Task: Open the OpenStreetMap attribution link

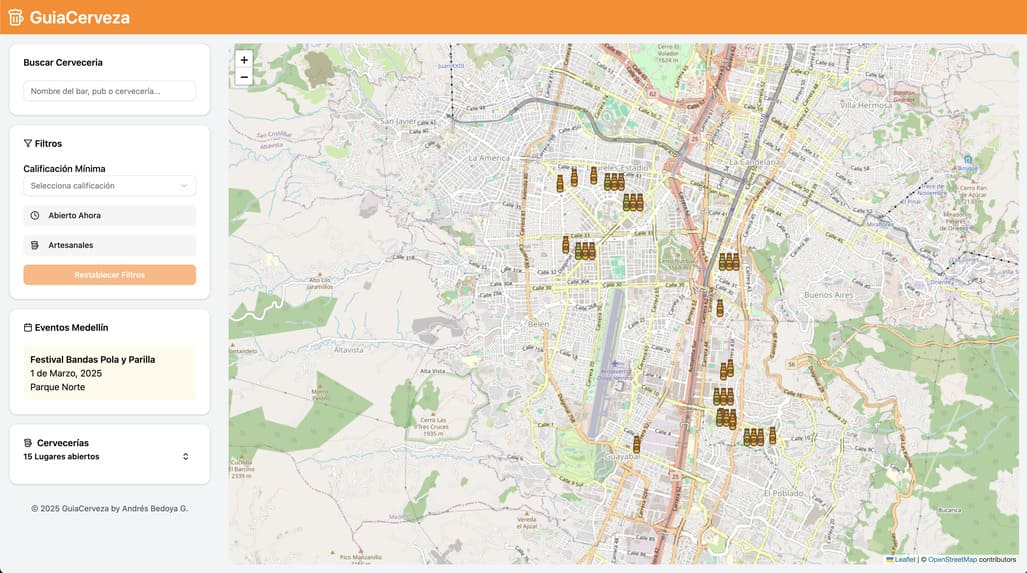Action: (951, 560)
